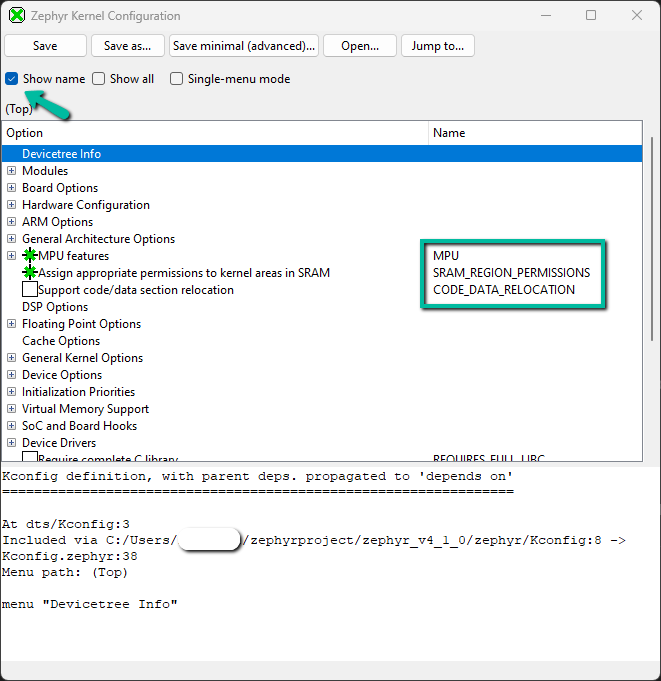This screenshot has height=681, width=661.
Task: Expand the ARM Options node
Action: coord(12,221)
